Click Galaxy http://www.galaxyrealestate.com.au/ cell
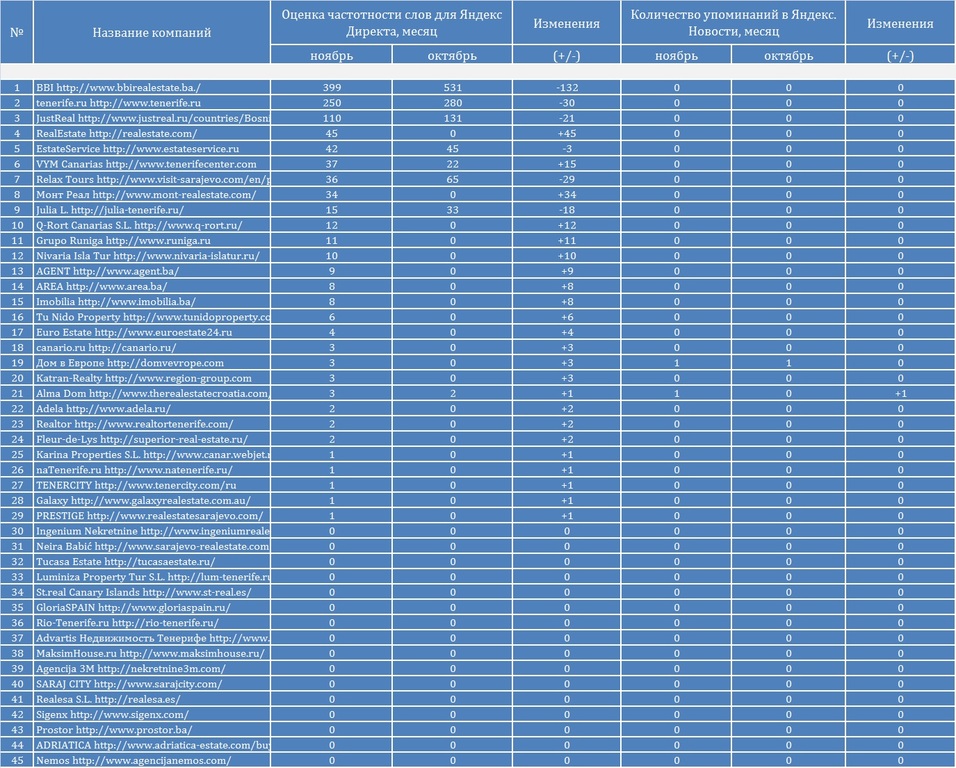Screen dimensions: 956x768 pos(152,500)
